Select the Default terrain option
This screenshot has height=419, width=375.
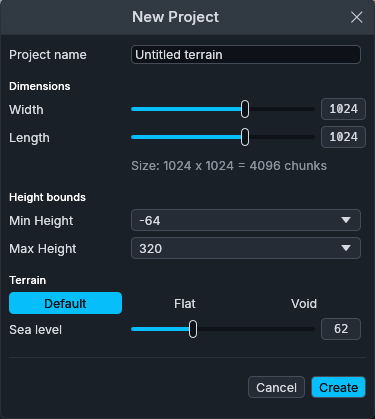coord(65,303)
